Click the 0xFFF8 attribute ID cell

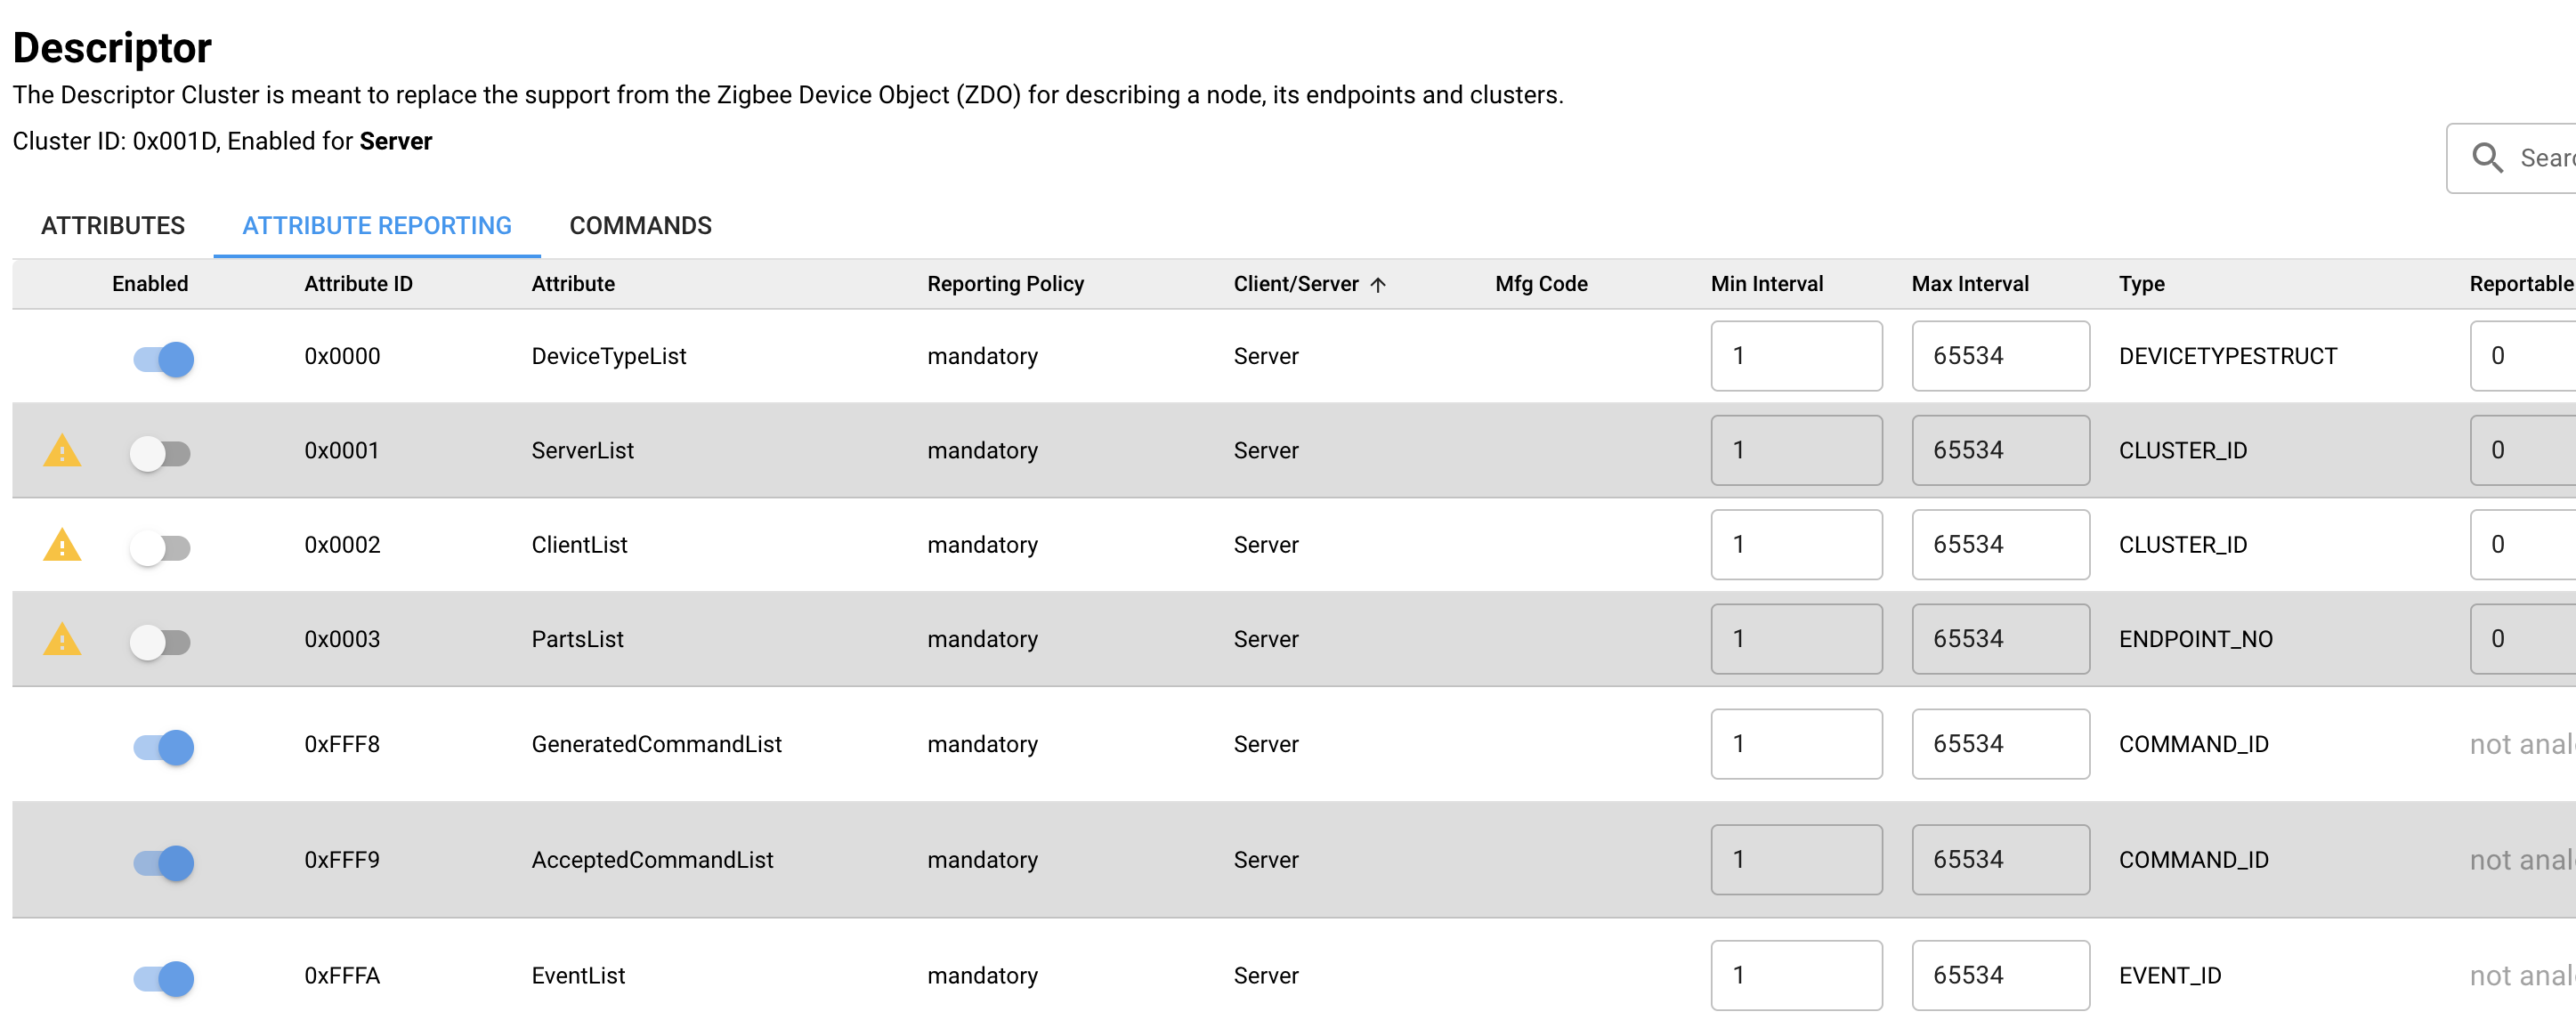(342, 744)
